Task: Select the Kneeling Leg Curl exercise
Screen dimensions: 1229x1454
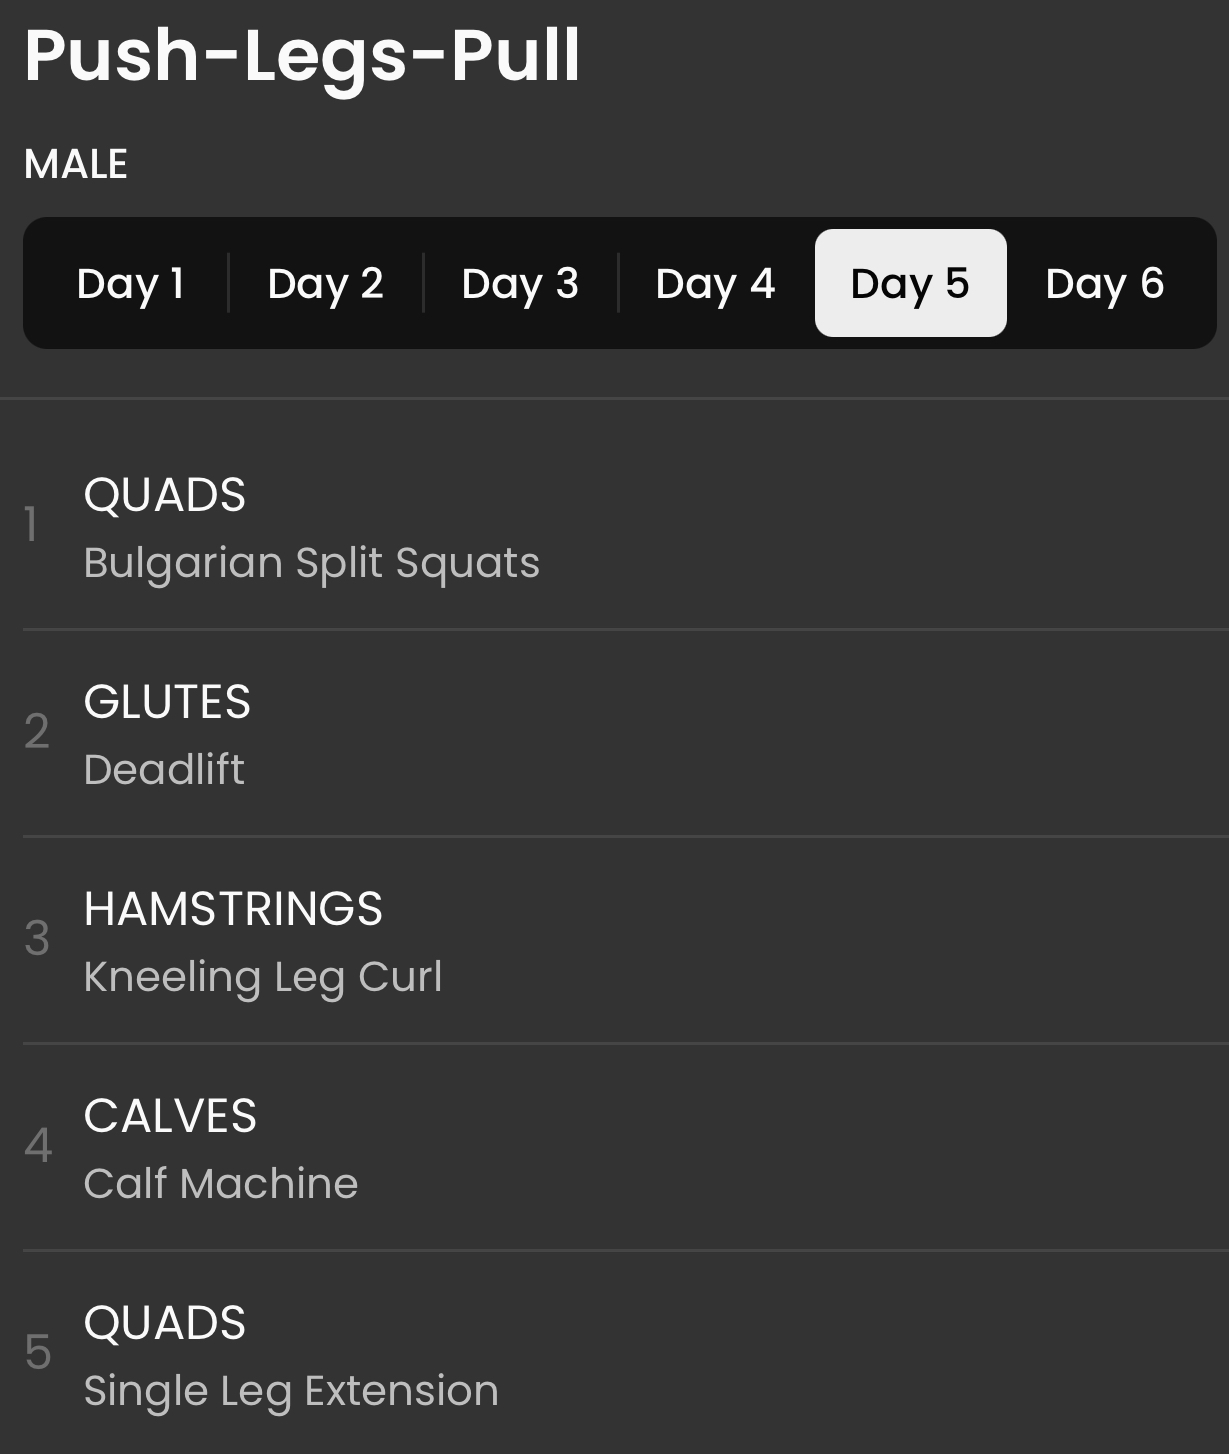Action: coord(262,977)
